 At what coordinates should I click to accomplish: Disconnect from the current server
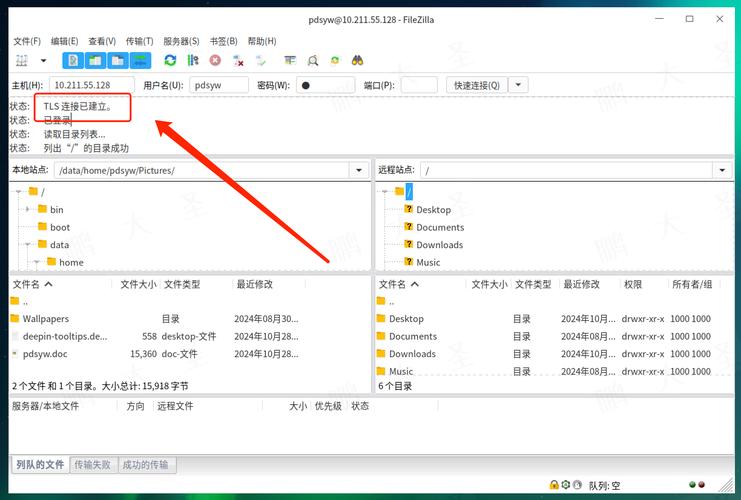pos(238,60)
